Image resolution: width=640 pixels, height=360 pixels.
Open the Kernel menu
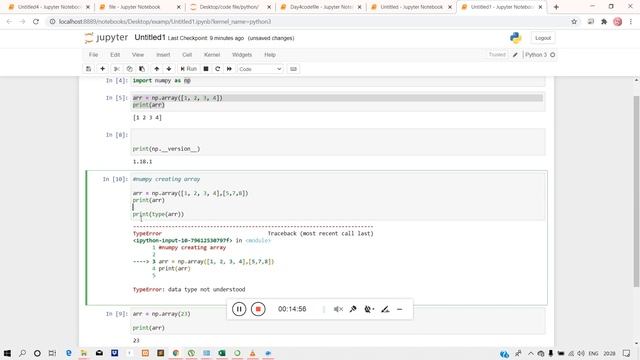pos(212,55)
